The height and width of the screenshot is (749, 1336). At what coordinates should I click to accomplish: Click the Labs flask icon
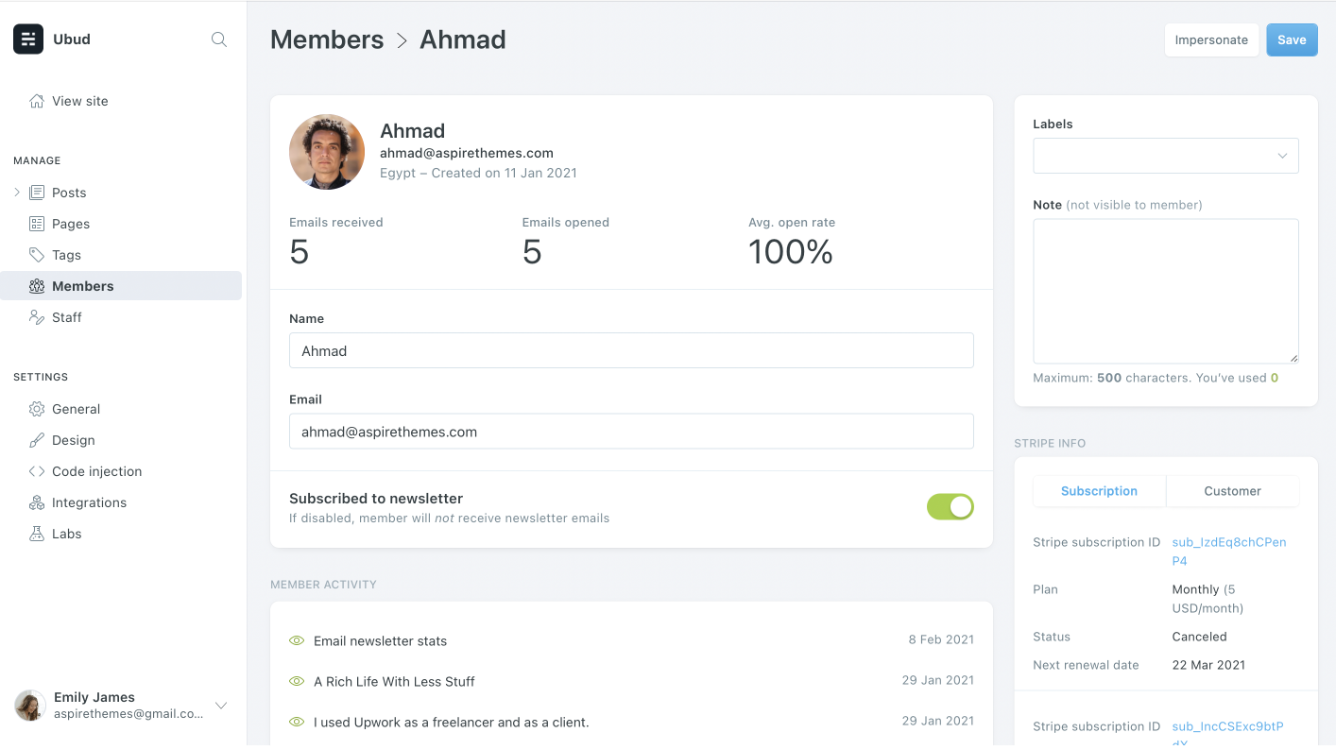pyautogui.click(x=37, y=534)
